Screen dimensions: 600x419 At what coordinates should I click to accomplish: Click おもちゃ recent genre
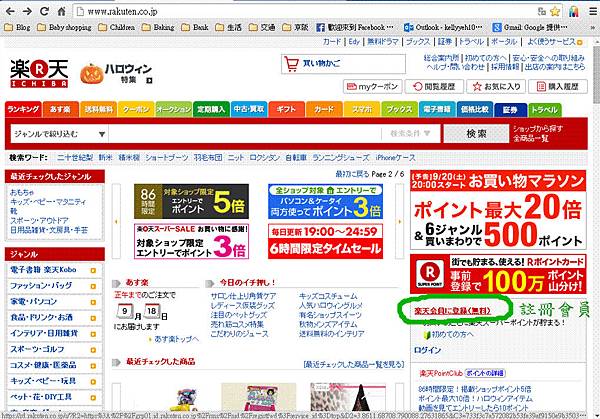click(22, 192)
